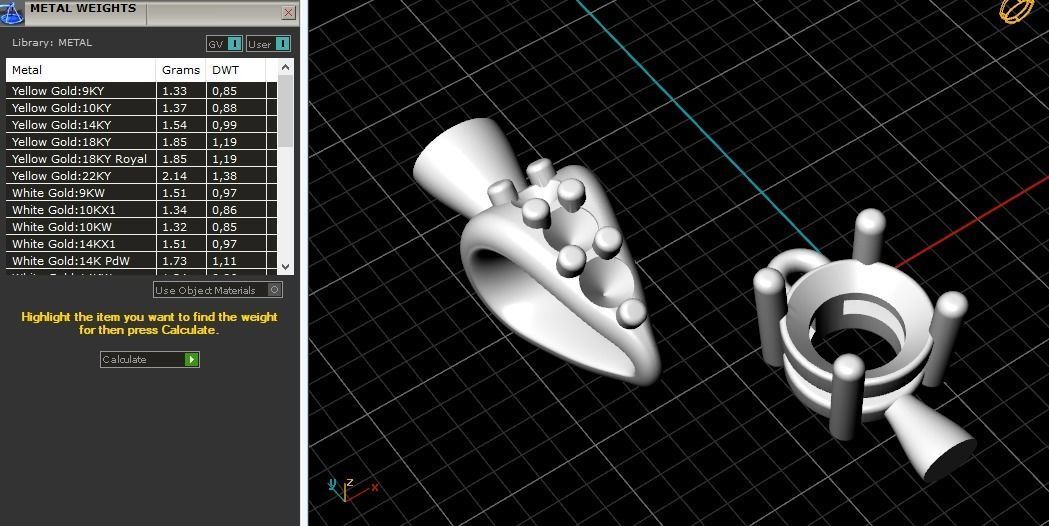The width and height of the screenshot is (1049, 526).
Task: Select the White Gold:10KW row
Action: coord(141,227)
